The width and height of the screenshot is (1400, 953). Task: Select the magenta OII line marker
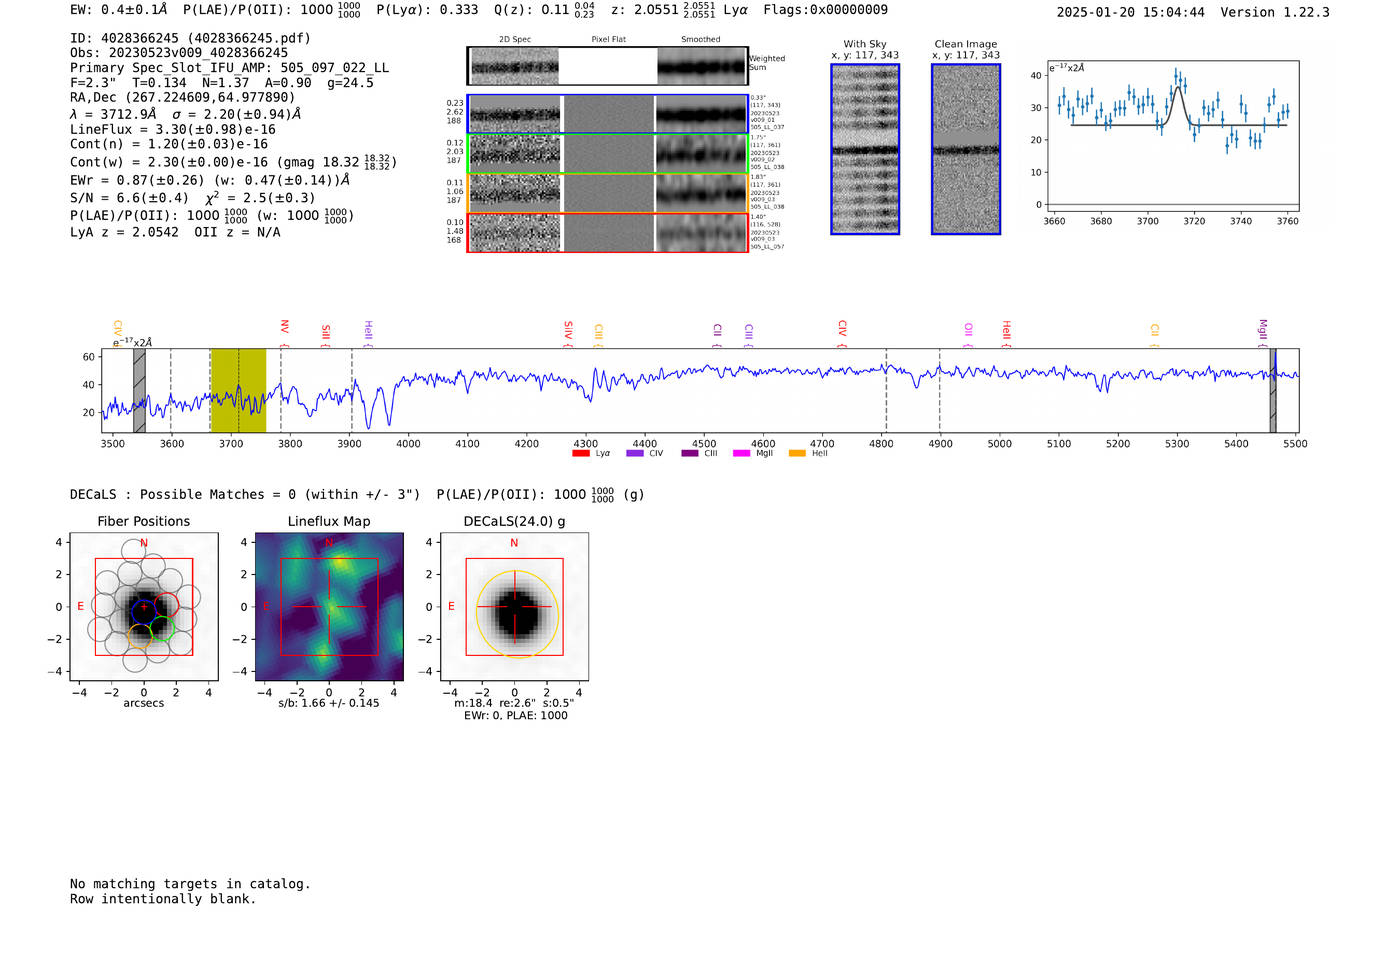click(968, 330)
